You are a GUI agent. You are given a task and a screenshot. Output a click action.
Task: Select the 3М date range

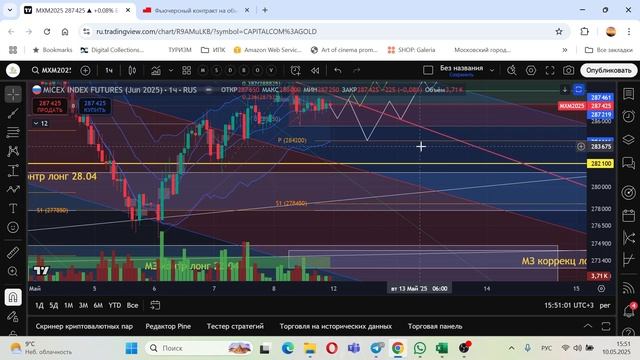(83, 305)
